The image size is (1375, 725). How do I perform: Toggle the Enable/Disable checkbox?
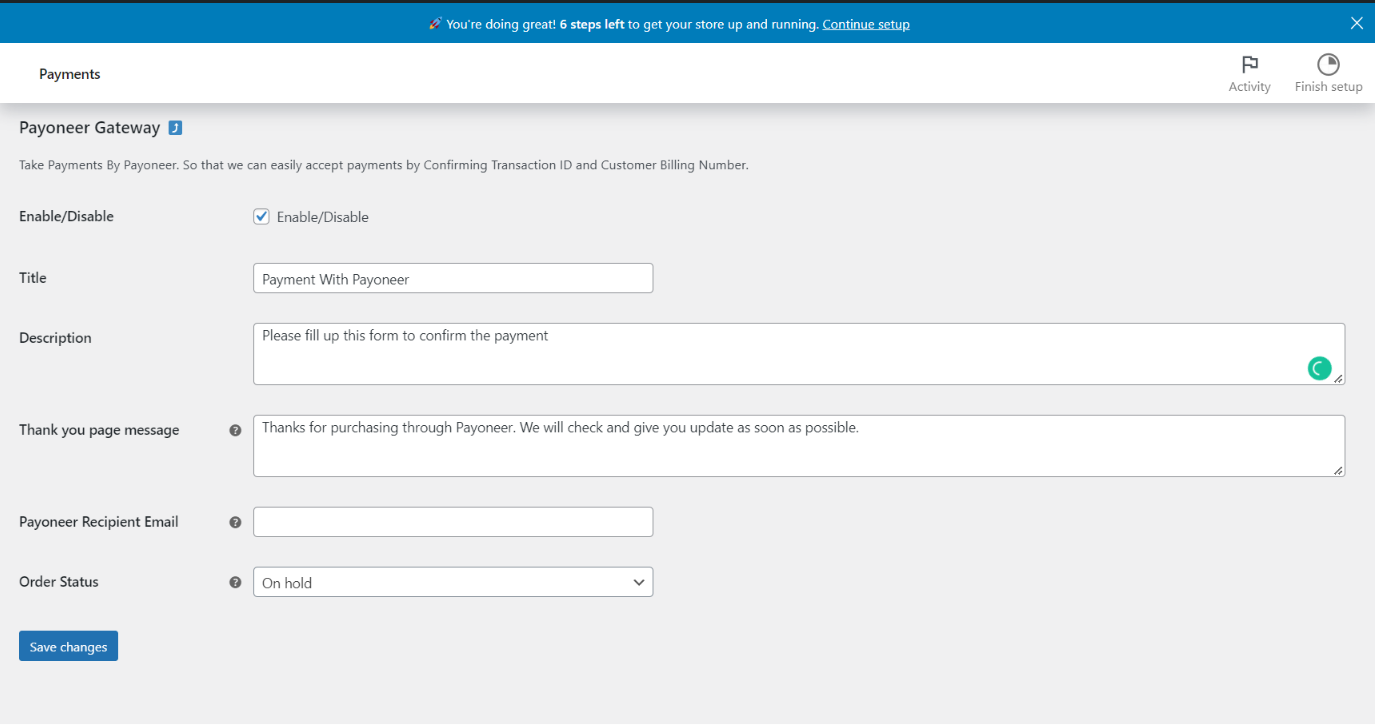click(x=262, y=216)
